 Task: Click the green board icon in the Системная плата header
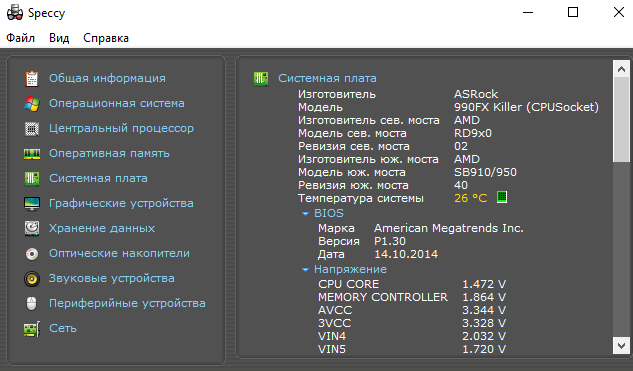tap(261, 78)
